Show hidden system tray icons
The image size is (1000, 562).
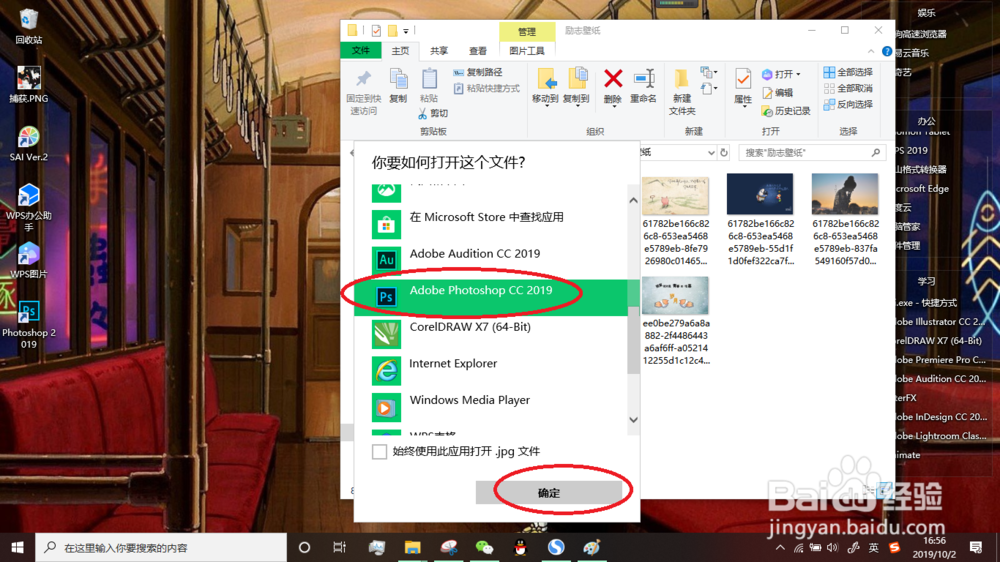point(781,547)
